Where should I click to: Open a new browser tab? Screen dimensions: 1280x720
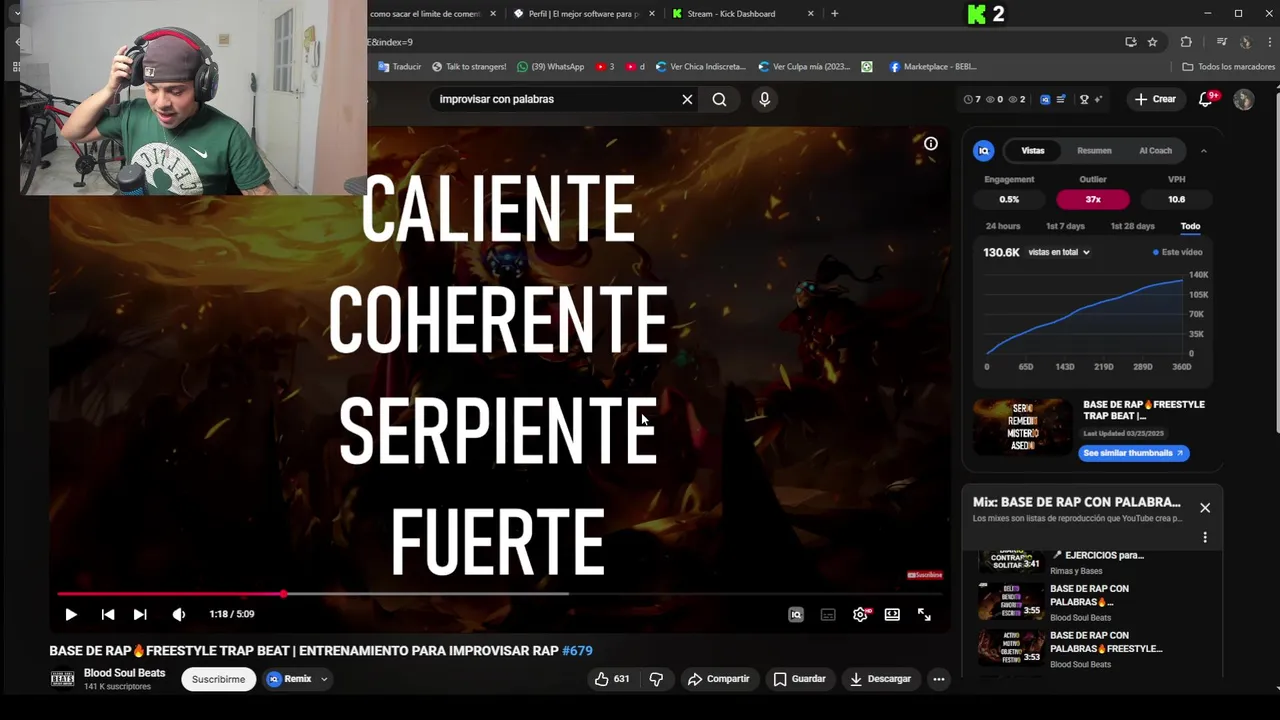coord(835,14)
